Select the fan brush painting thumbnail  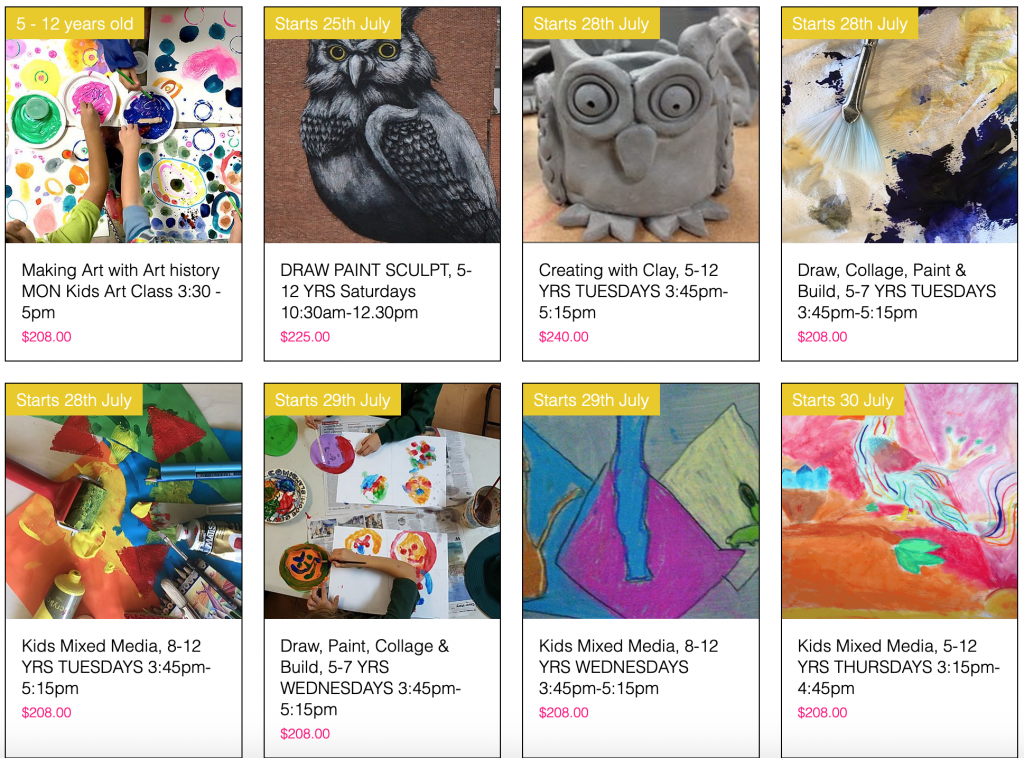[x=899, y=125]
